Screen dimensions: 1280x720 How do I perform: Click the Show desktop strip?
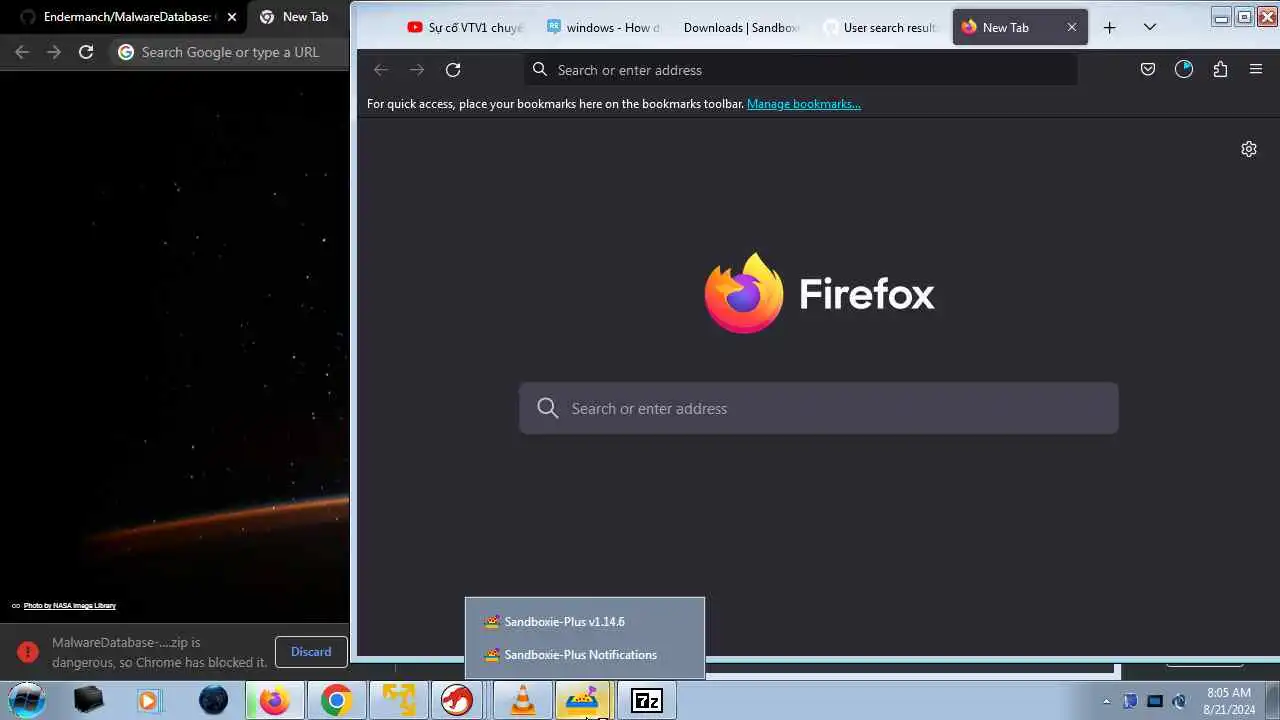1272,701
